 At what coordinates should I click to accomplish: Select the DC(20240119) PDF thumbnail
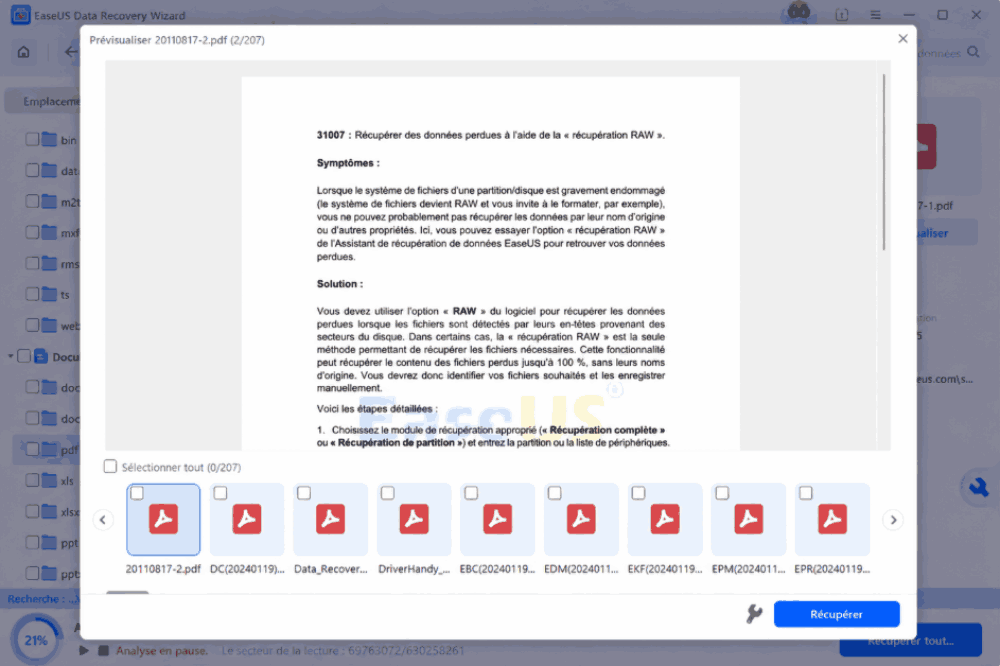(x=247, y=519)
